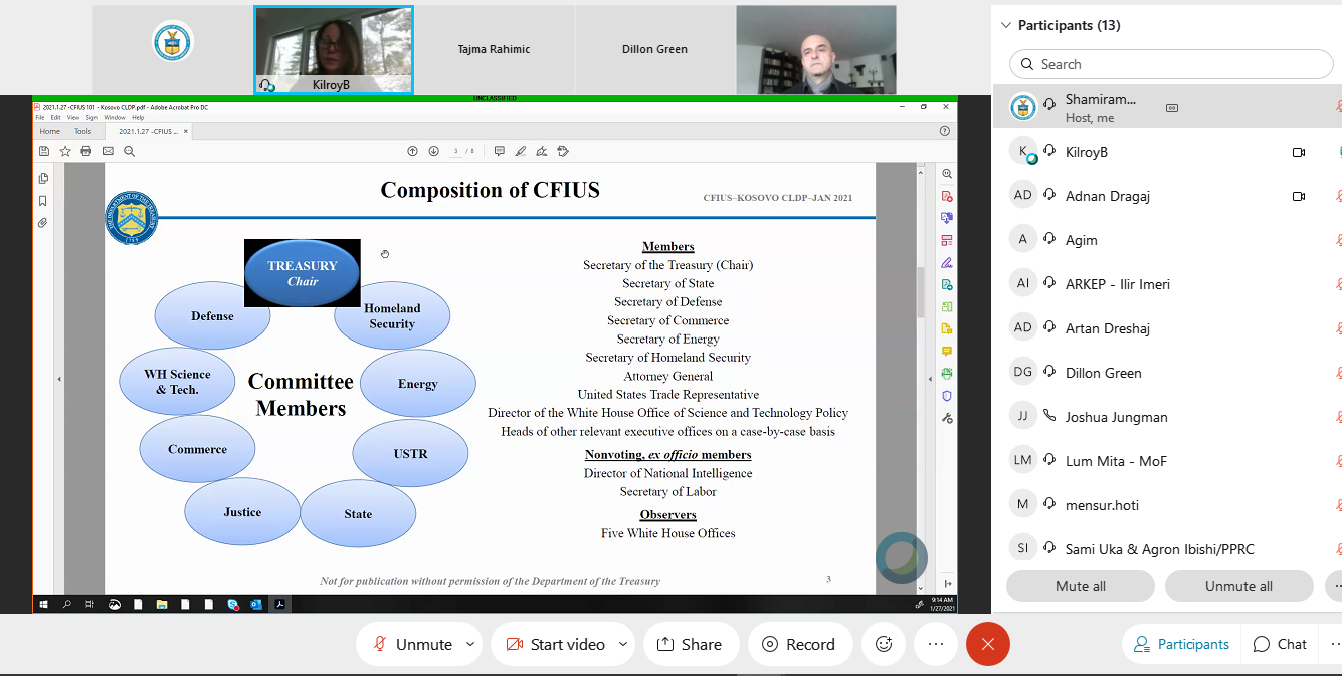Click the red leave meeting button
Screen dimensions: 1342x676
(987, 645)
